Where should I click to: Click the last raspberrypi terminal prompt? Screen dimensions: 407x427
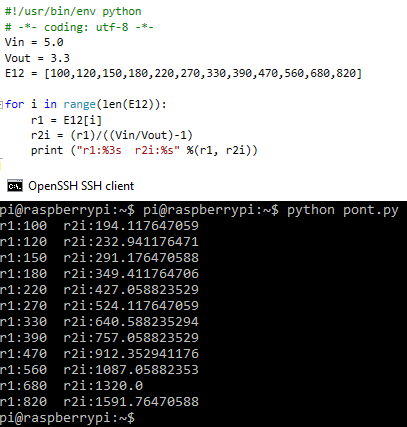[67, 418]
